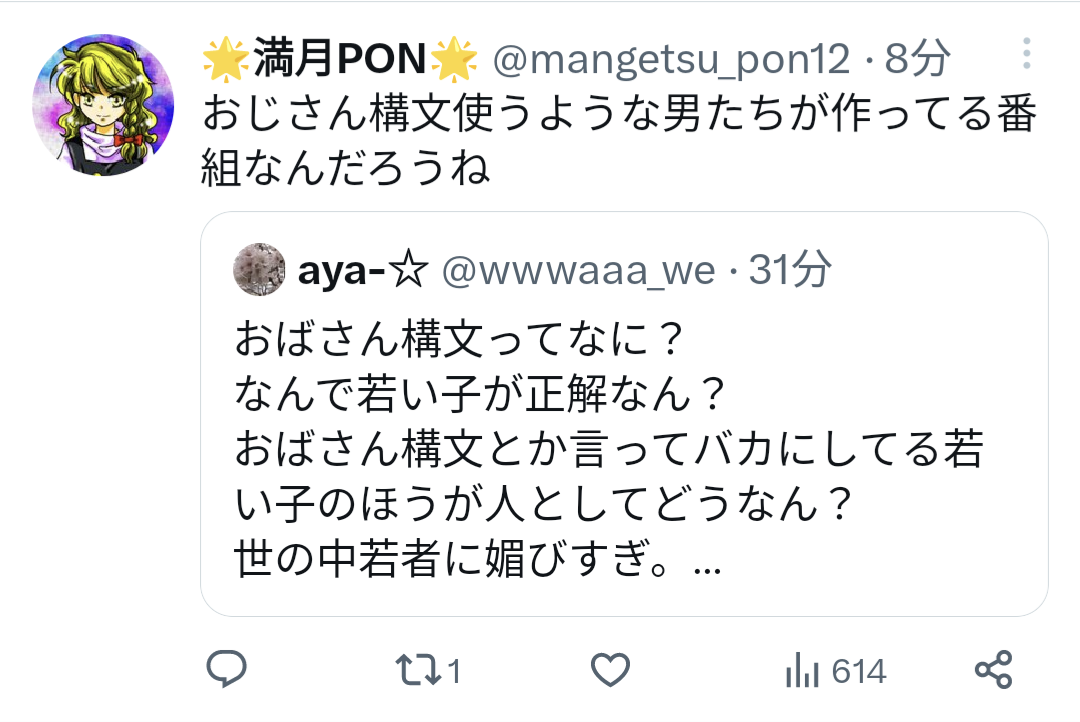Open the share icon on the tweet

click(993, 670)
